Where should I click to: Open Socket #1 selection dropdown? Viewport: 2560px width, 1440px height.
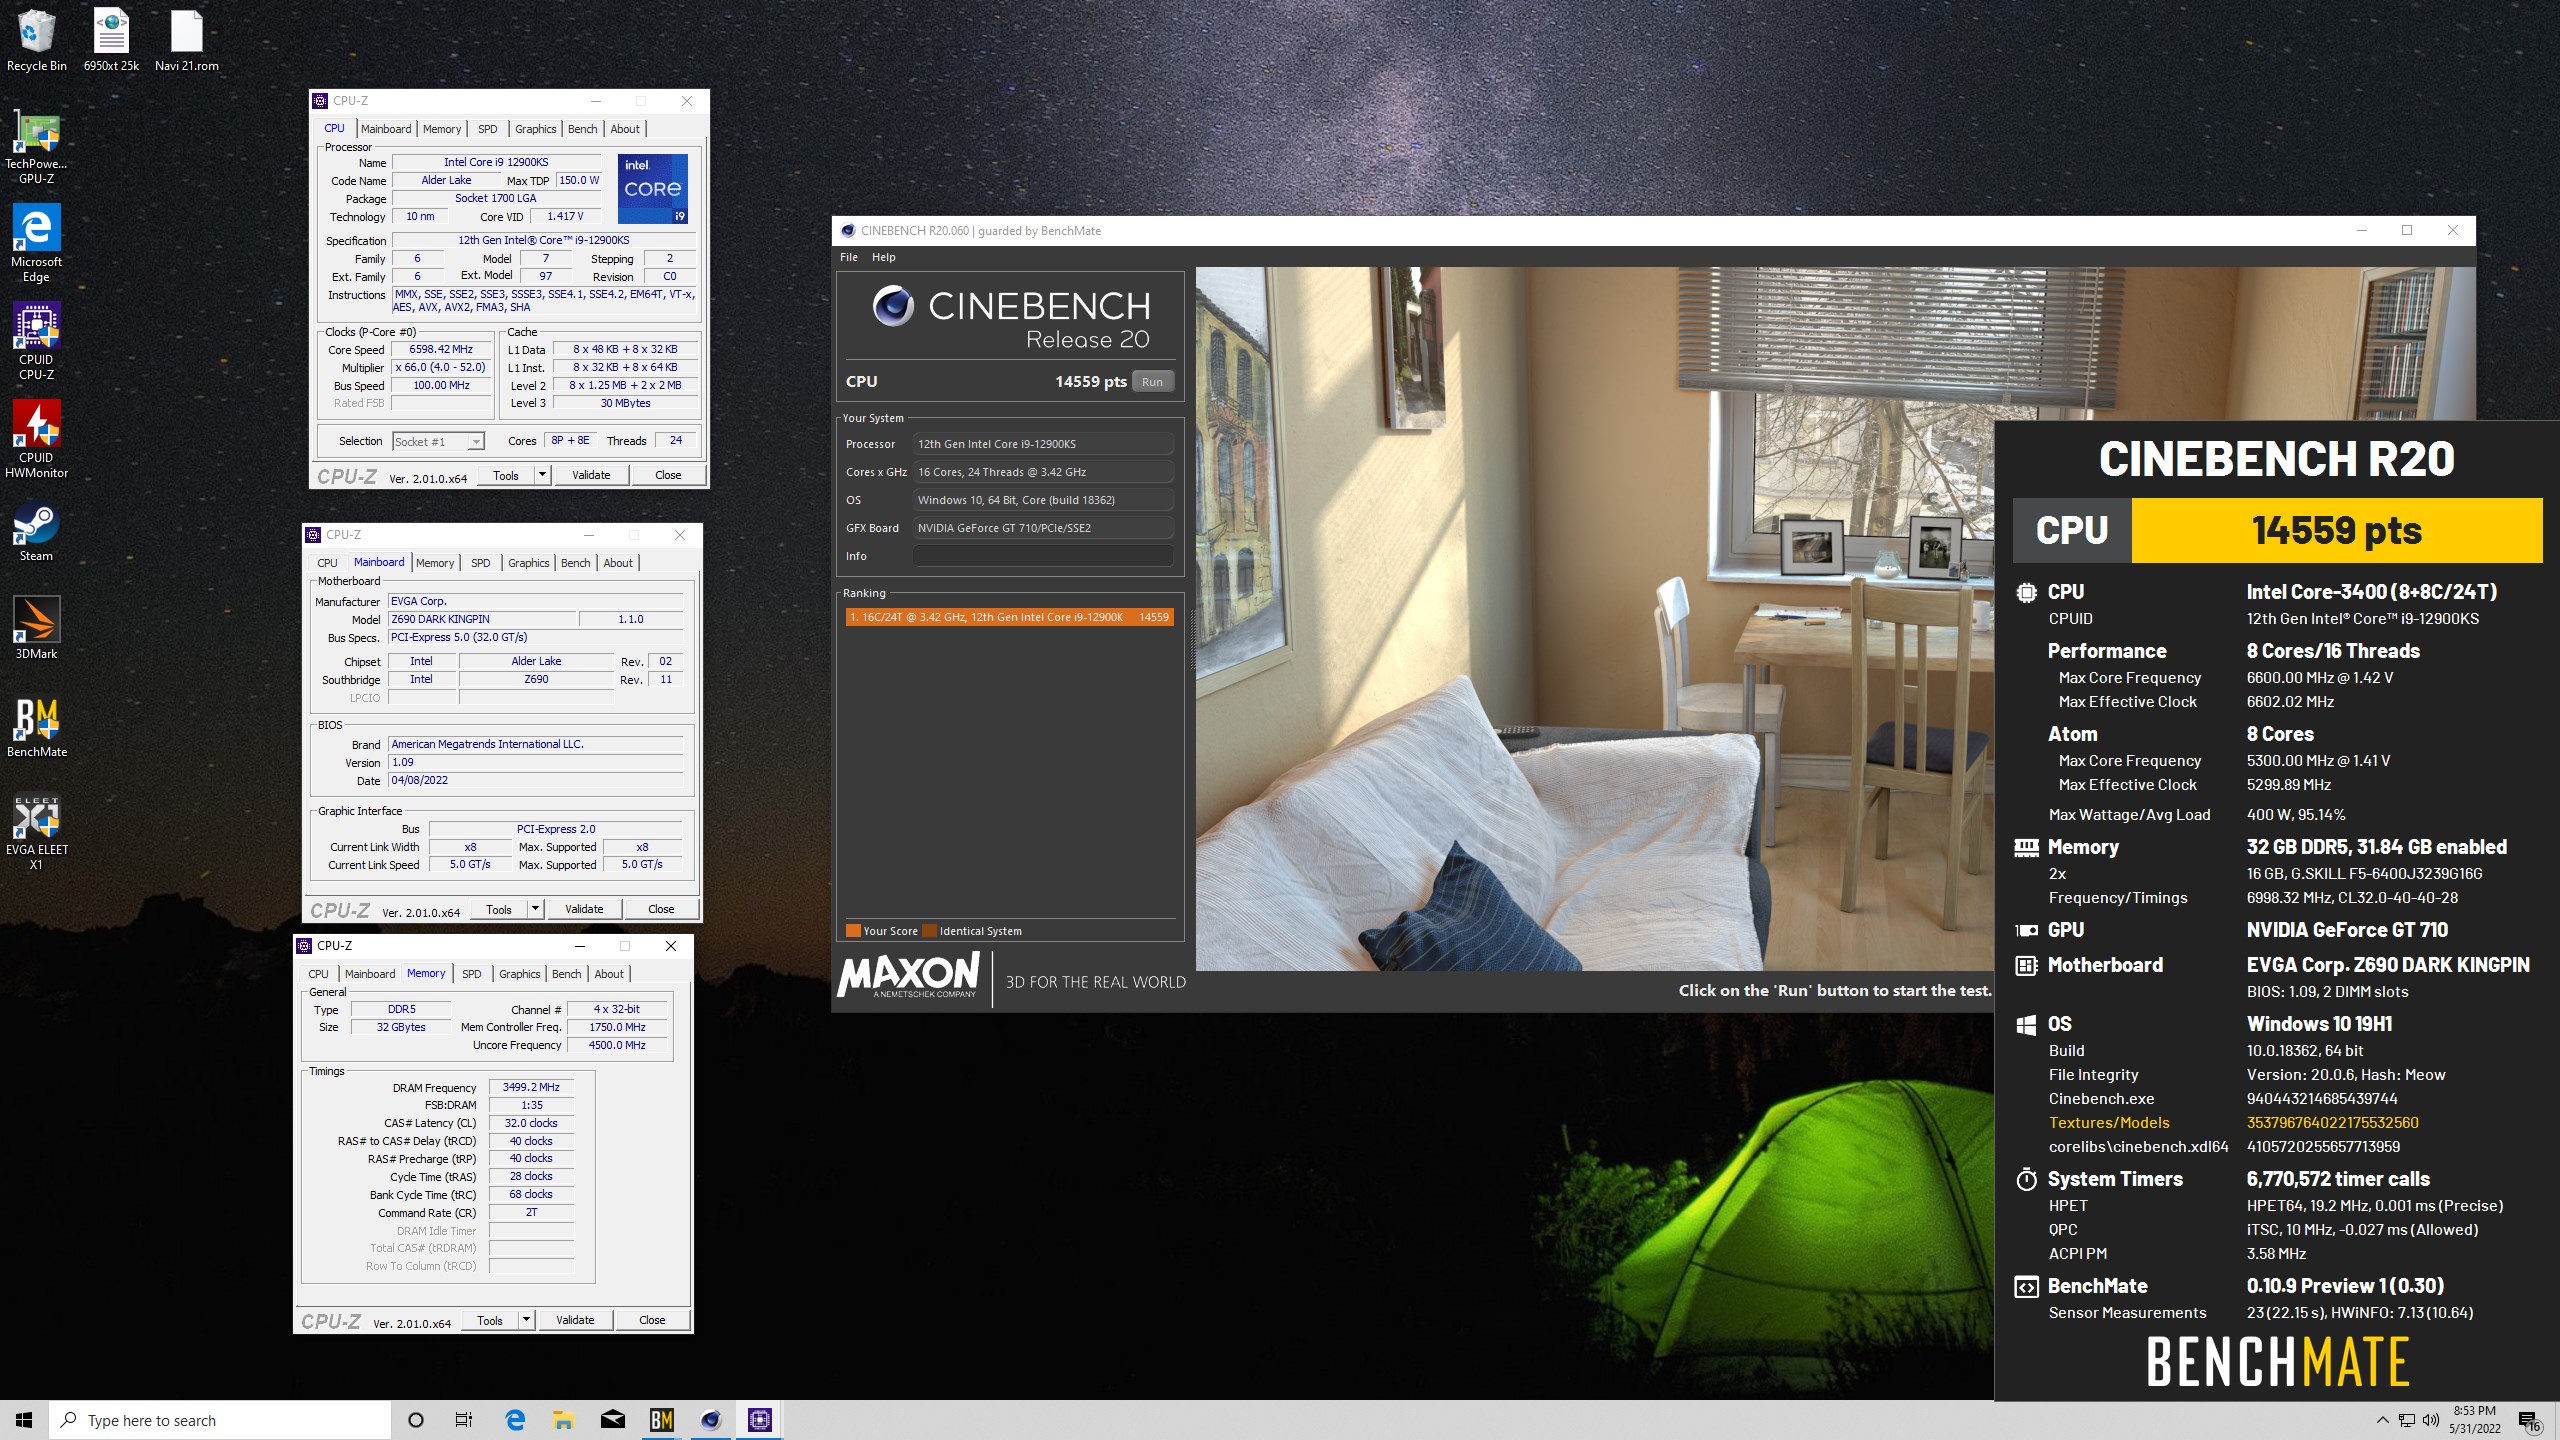tap(438, 441)
